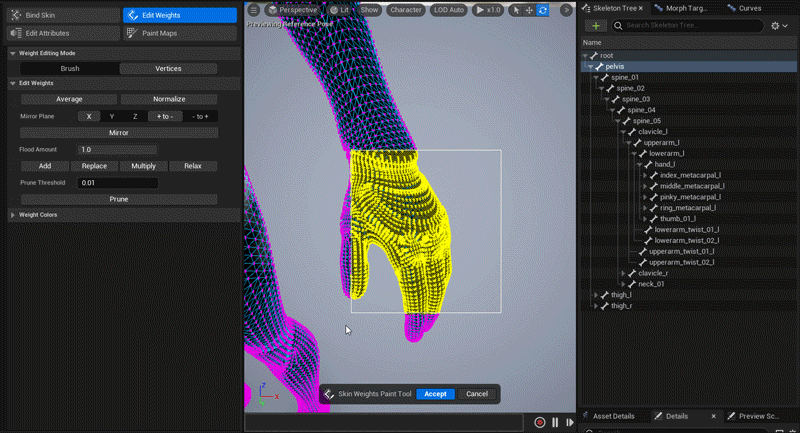
Task: Open playback speed x1.0 menu
Action: pos(488,10)
